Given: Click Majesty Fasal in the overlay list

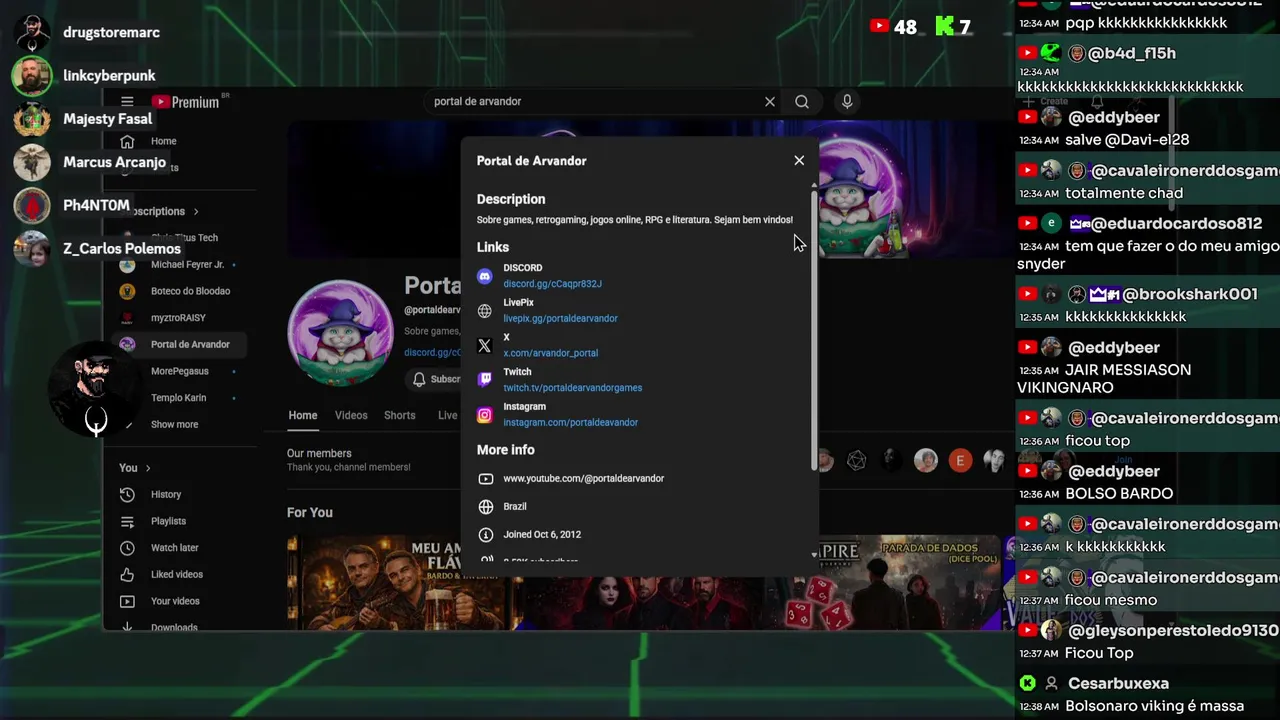Looking at the screenshot, I should coord(107,119).
